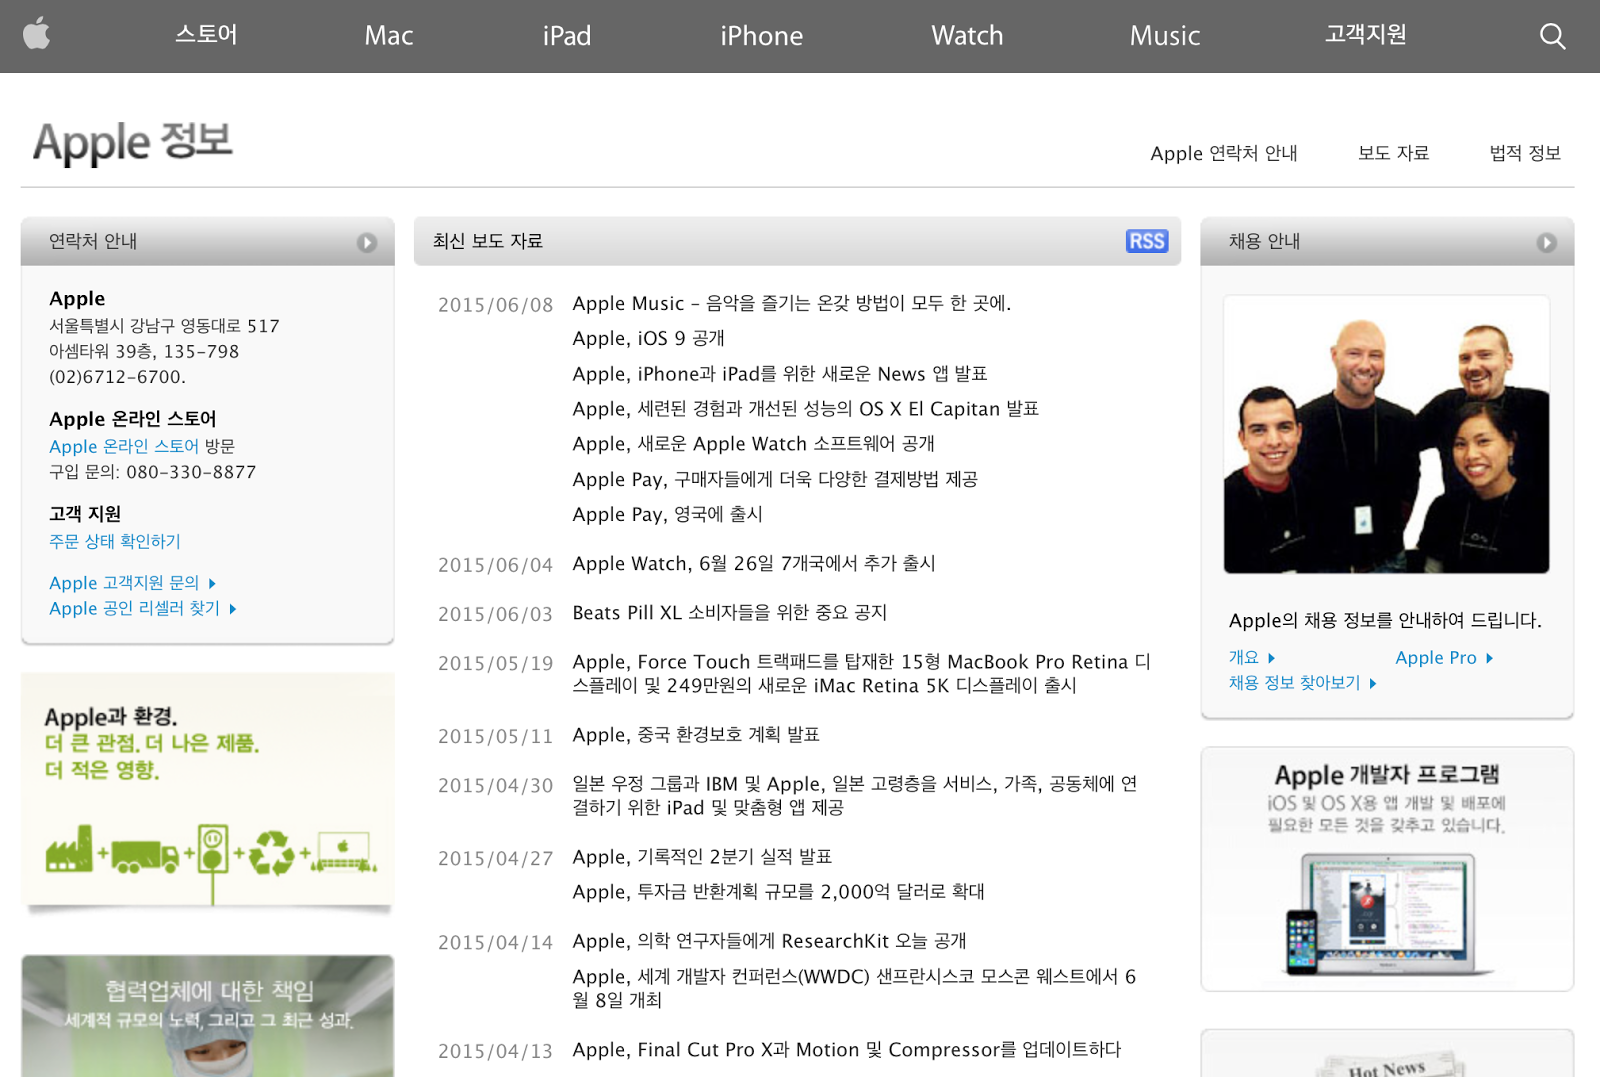
Task: Switch to the 법적 정보 tab
Action: (x=1525, y=153)
